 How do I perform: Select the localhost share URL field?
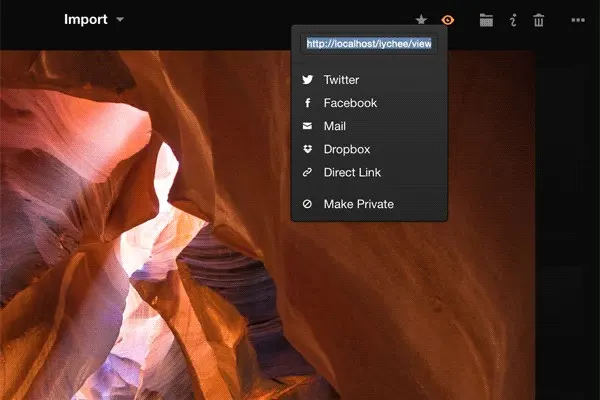tap(369, 44)
